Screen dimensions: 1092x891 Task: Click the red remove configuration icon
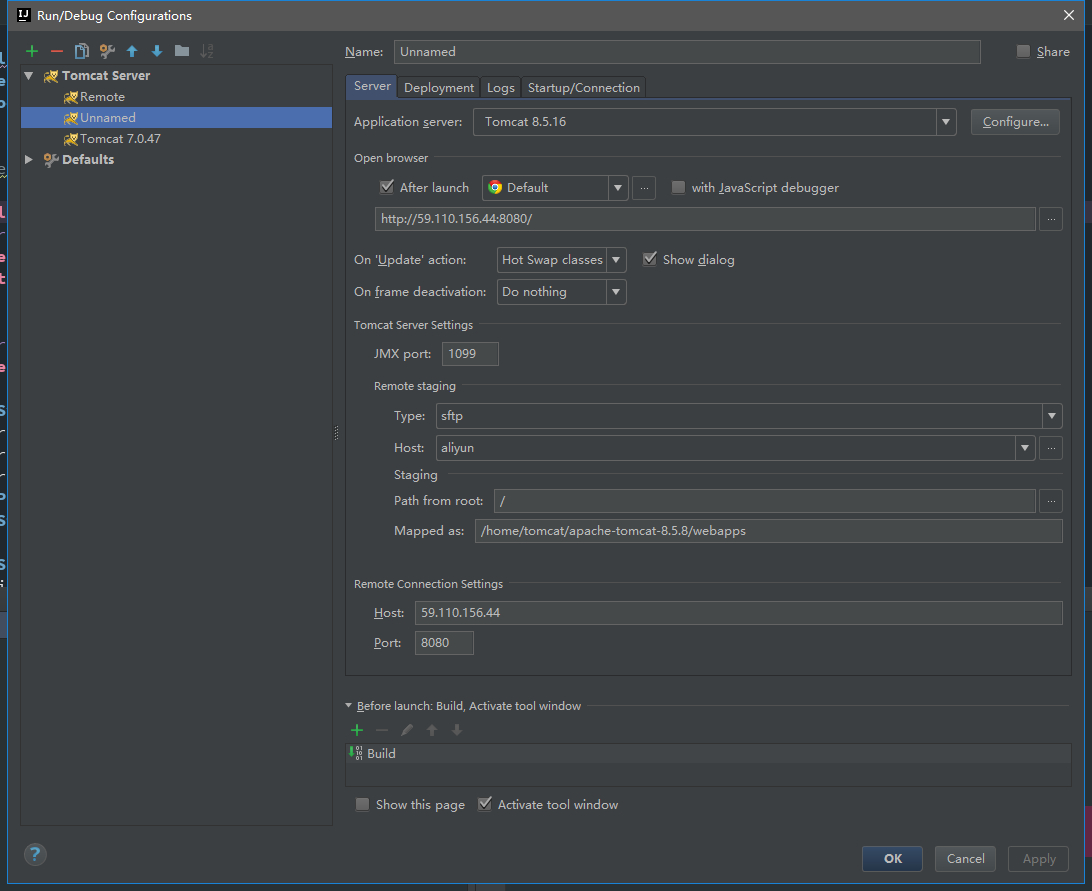point(57,51)
